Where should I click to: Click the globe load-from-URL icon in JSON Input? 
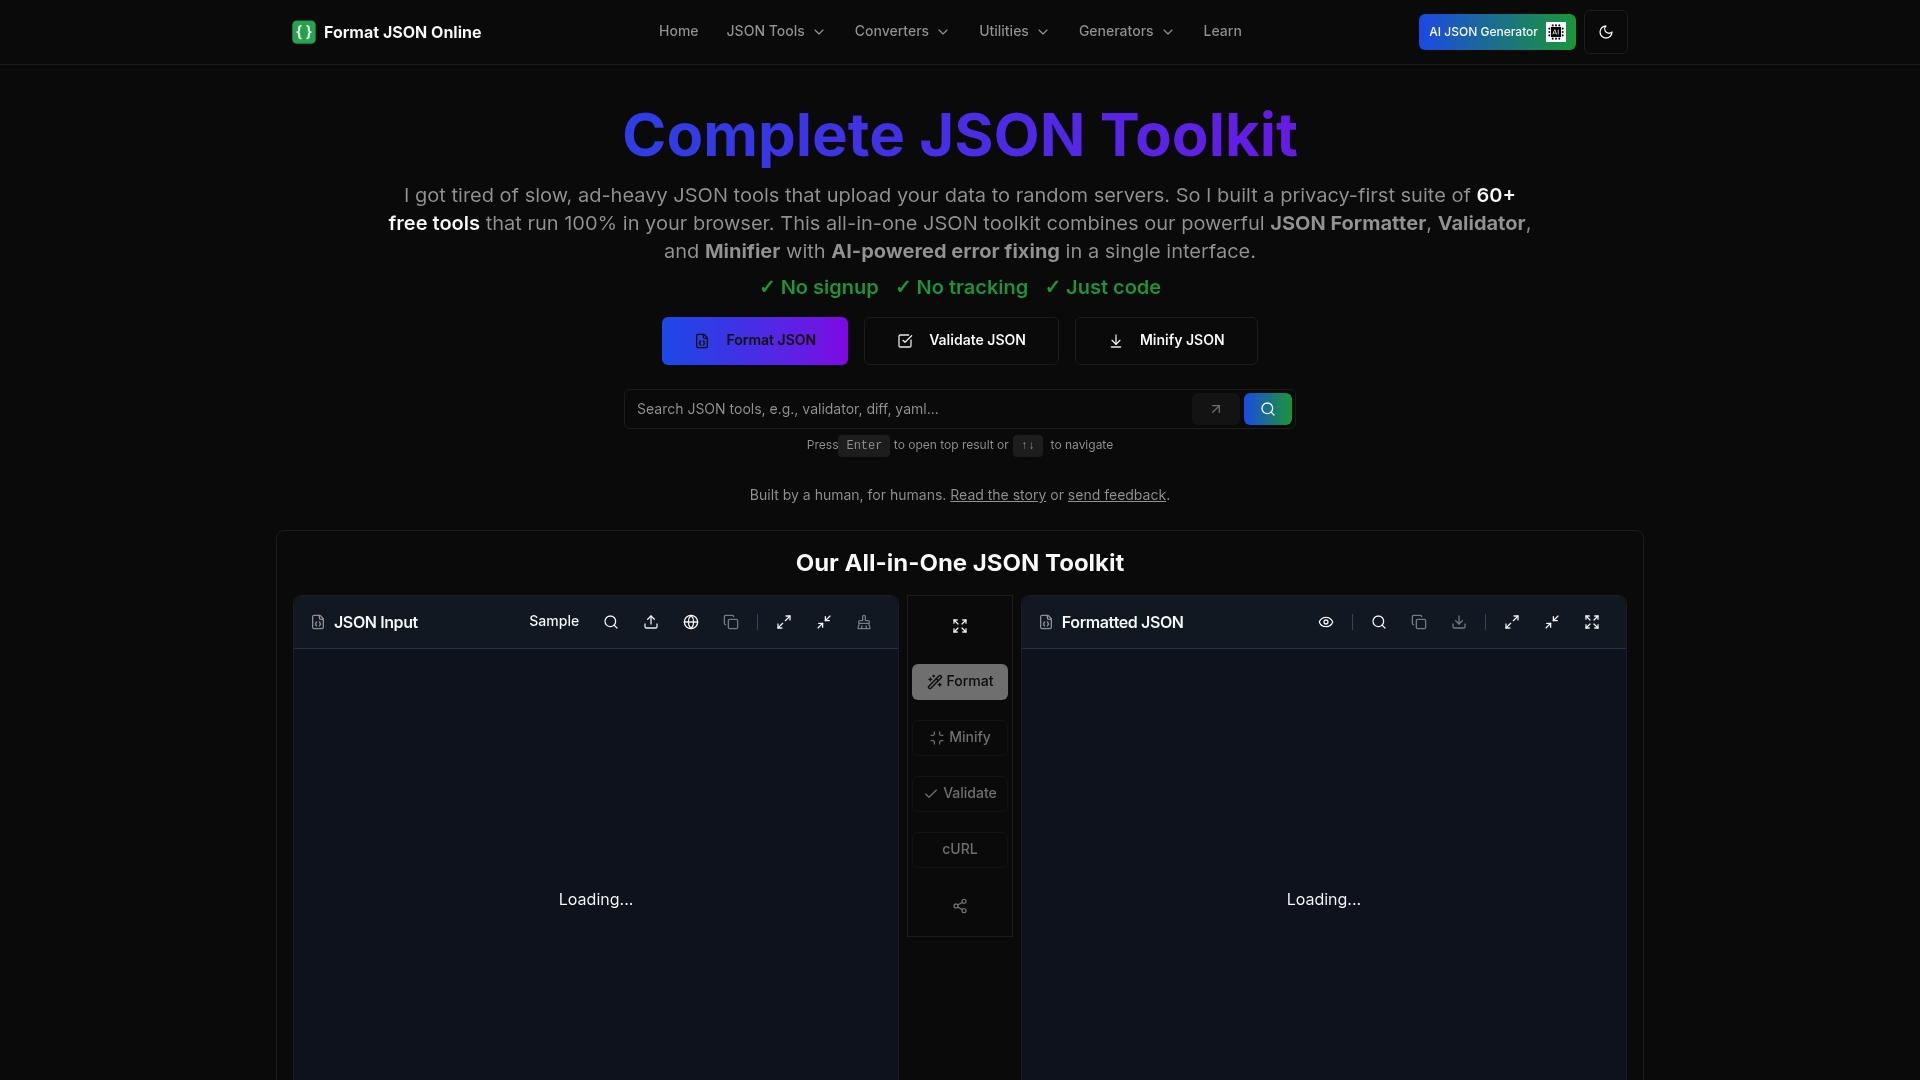691,622
